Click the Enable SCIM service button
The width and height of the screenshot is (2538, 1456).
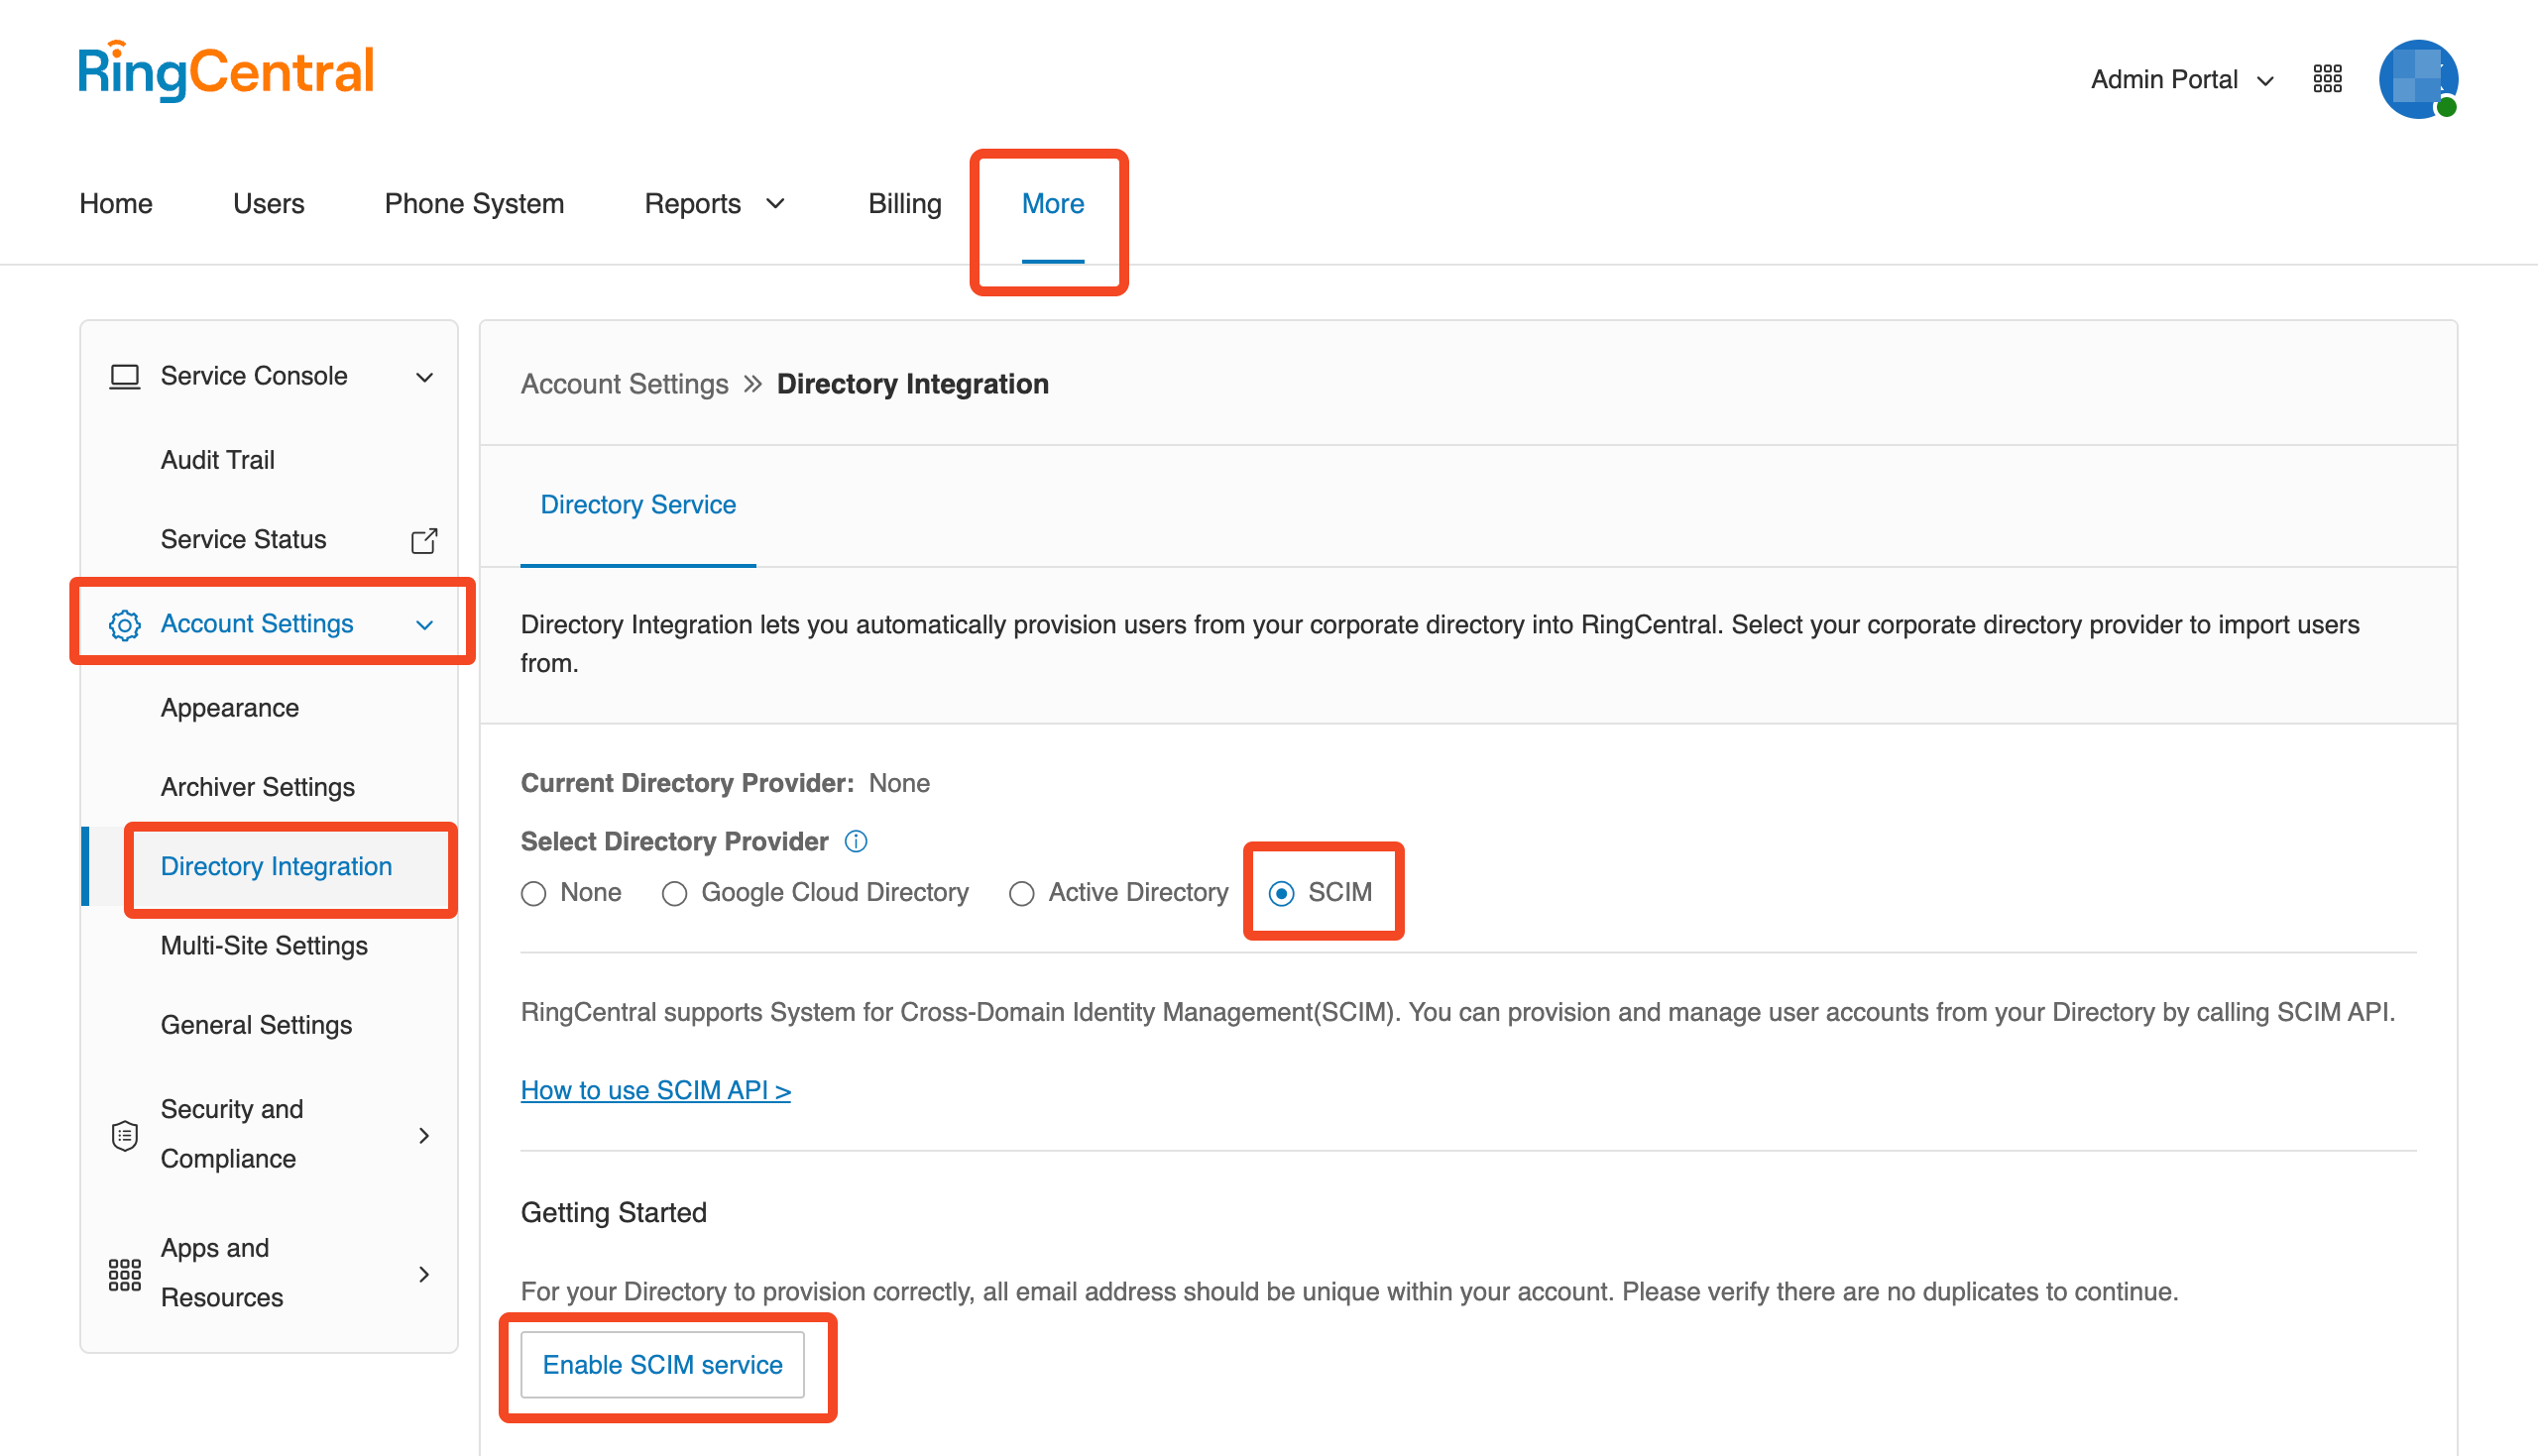click(x=662, y=1366)
